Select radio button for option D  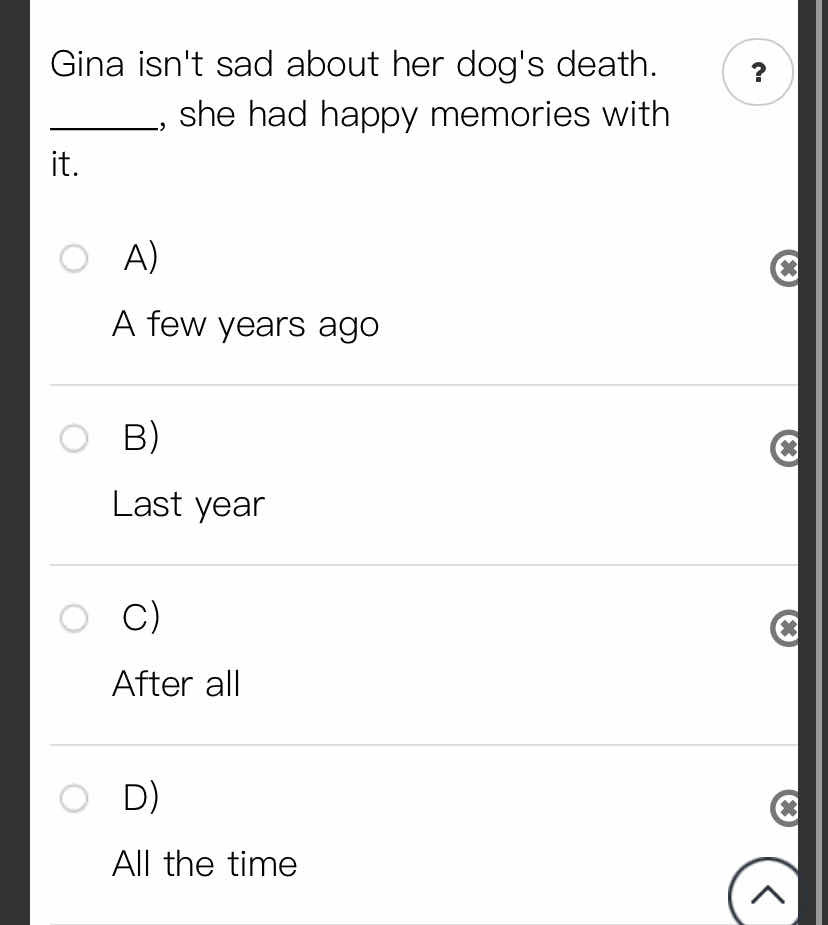(74, 798)
